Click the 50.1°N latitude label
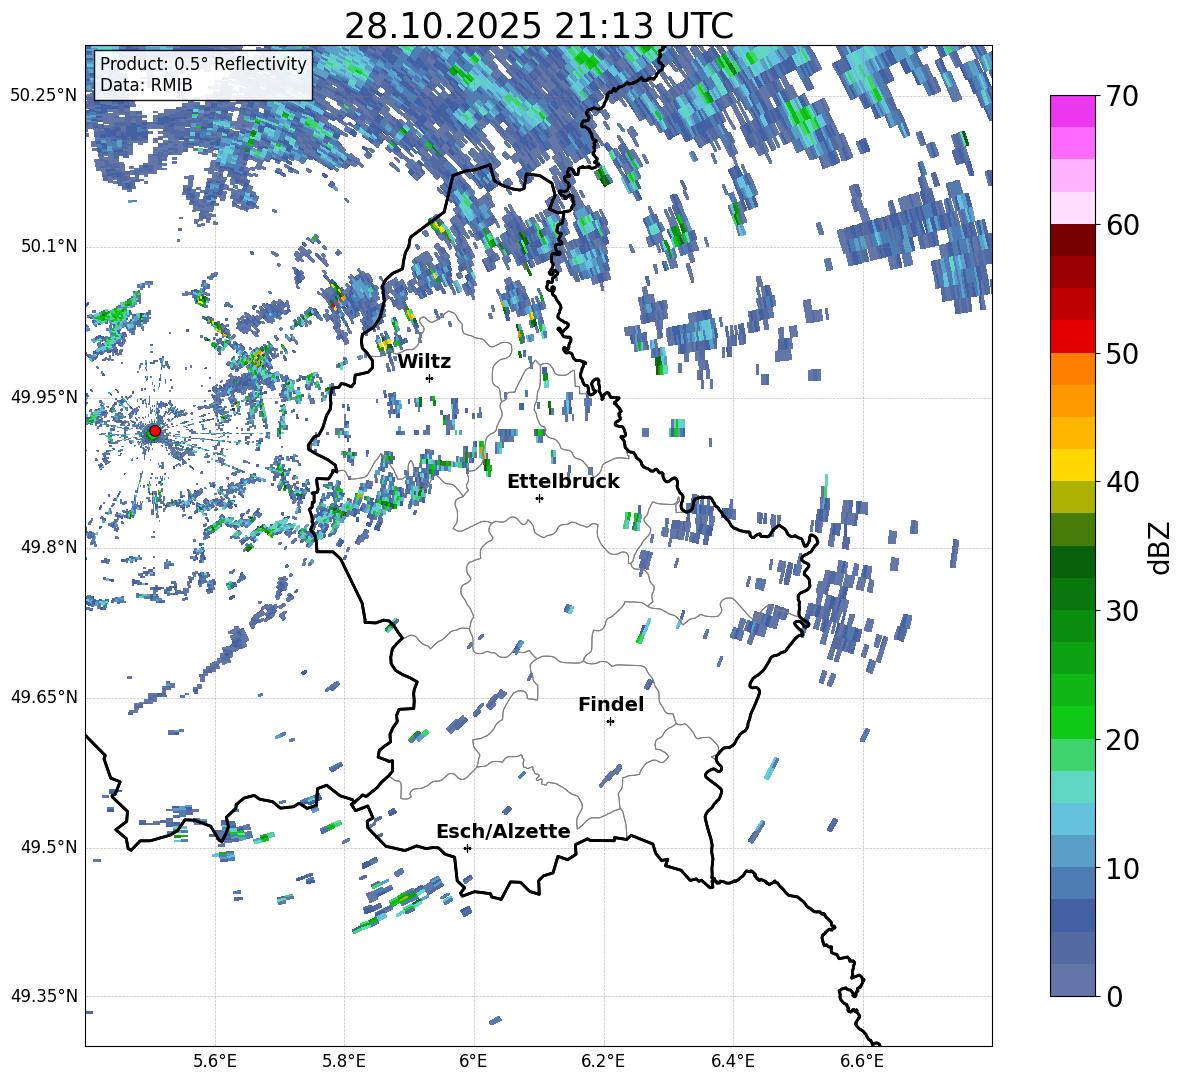Image resolution: width=1184 pixels, height=1081 pixels. 49,247
